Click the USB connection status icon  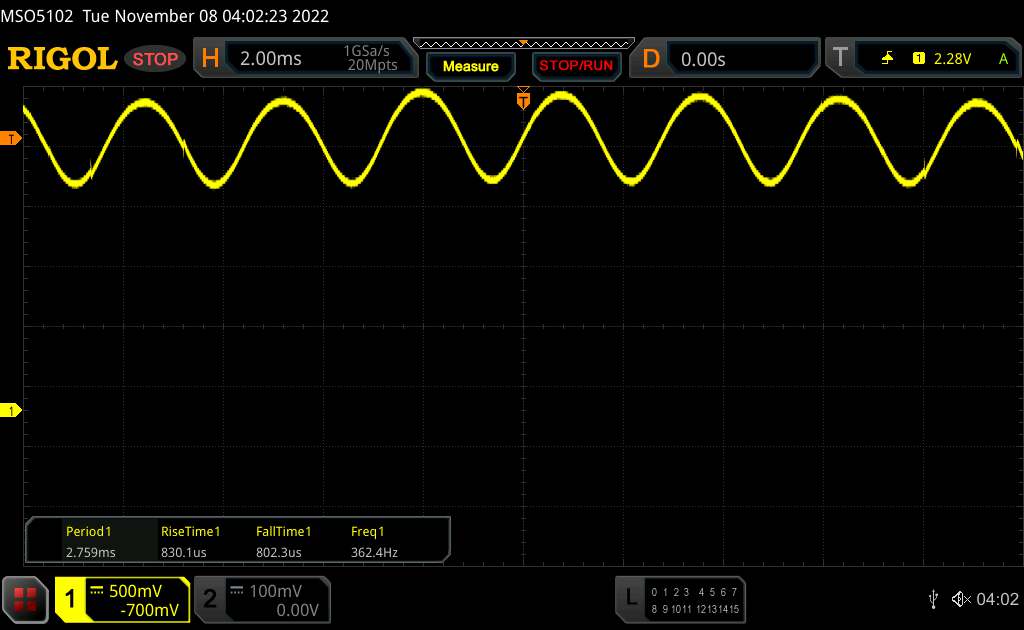point(933,599)
